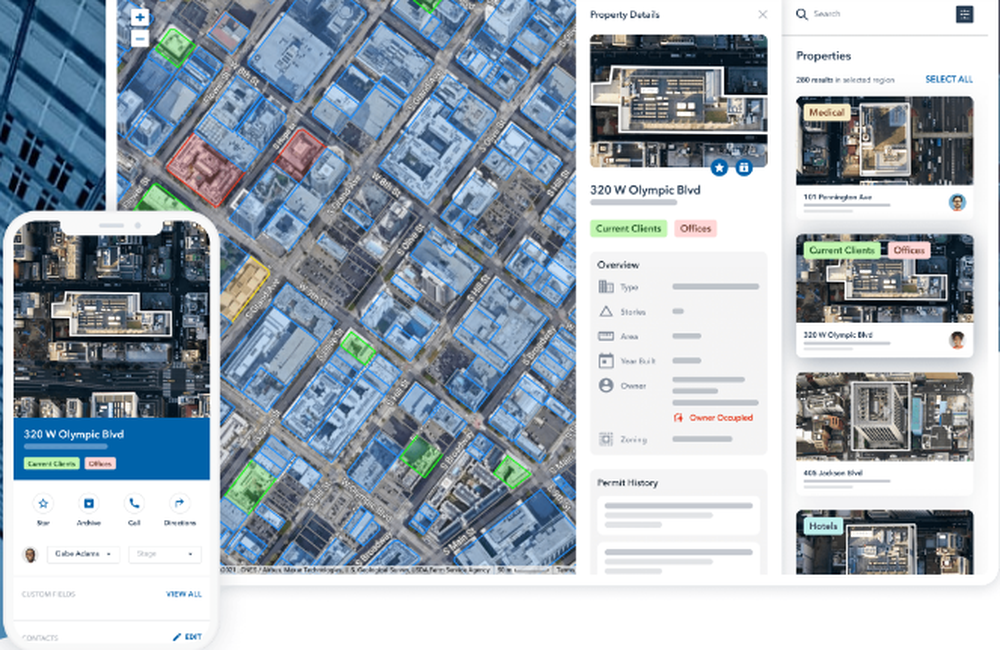Viewport: 1000px width, 650px height.
Task: Click the search magnifier icon
Action: (802, 14)
